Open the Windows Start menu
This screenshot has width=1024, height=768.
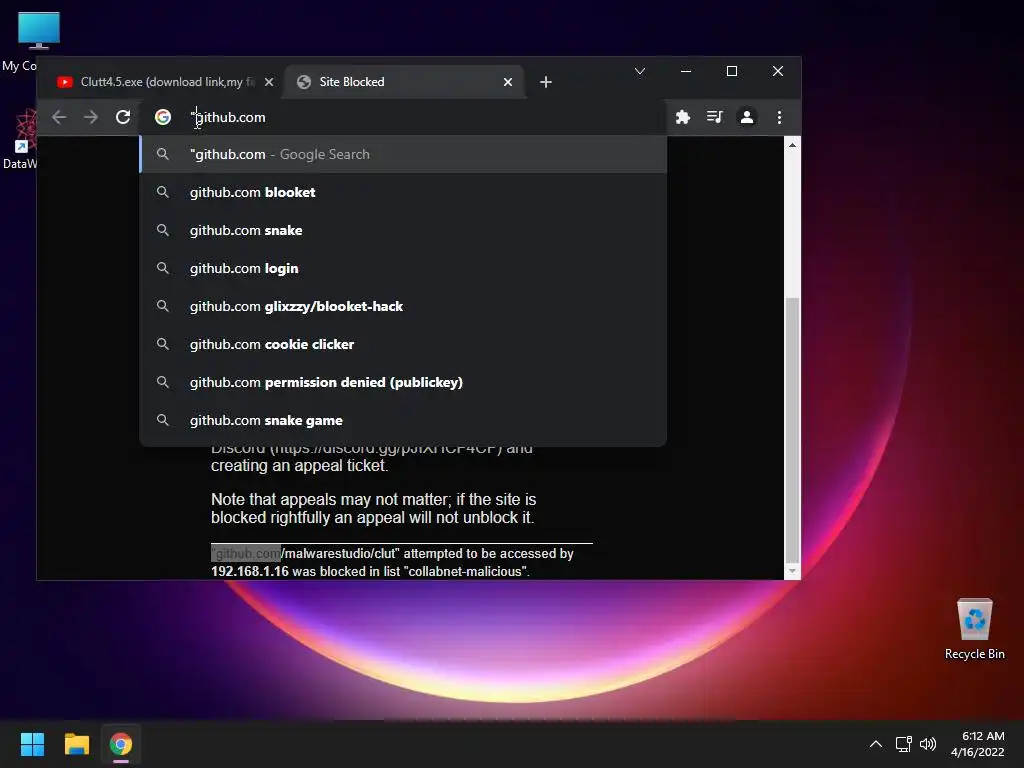tap(32, 744)
